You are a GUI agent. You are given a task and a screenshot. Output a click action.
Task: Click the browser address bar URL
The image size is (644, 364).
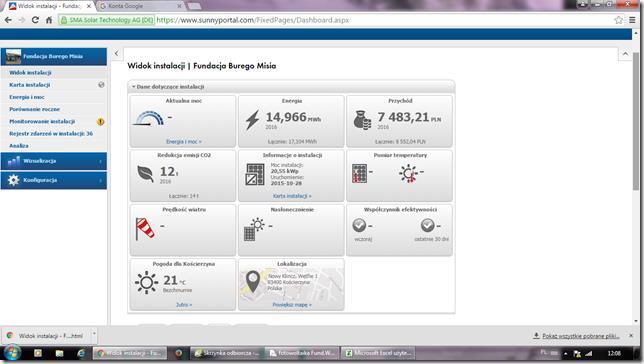[253, 20]
